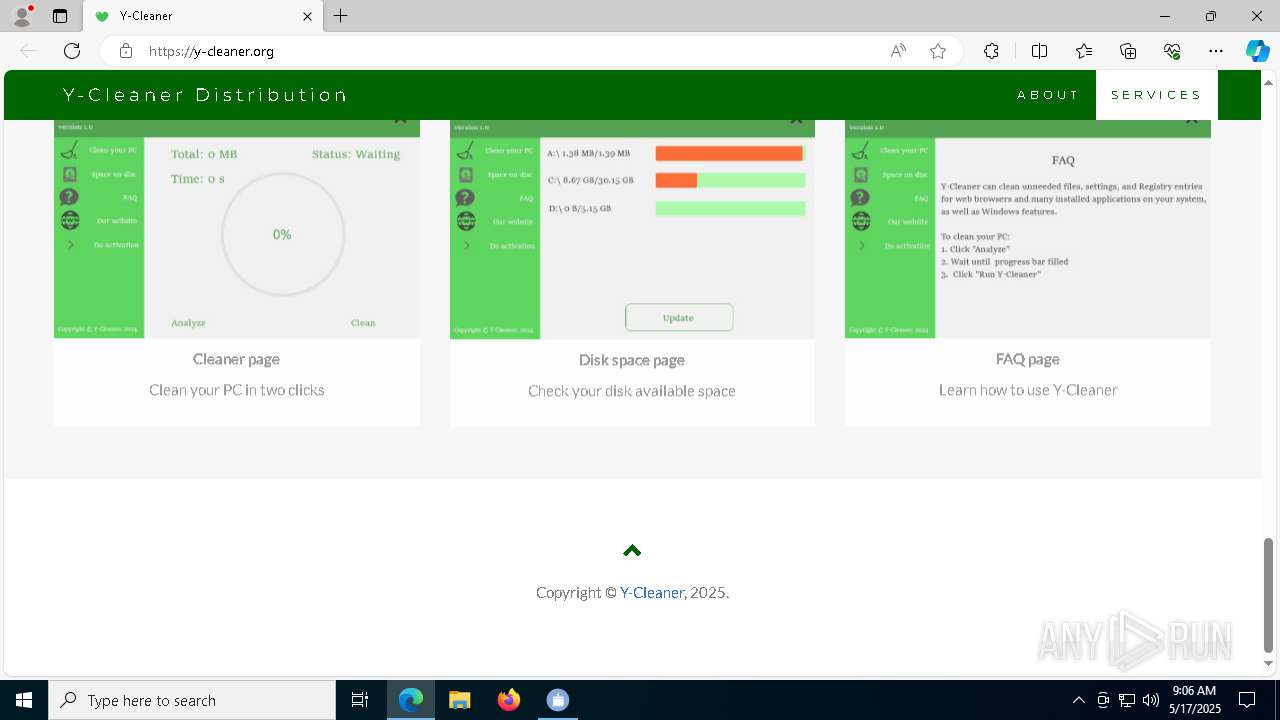This screenshot has height=720, width=1280.
Task: Click Clean in the Cleaner screenshot
Action: coord(363,323)
